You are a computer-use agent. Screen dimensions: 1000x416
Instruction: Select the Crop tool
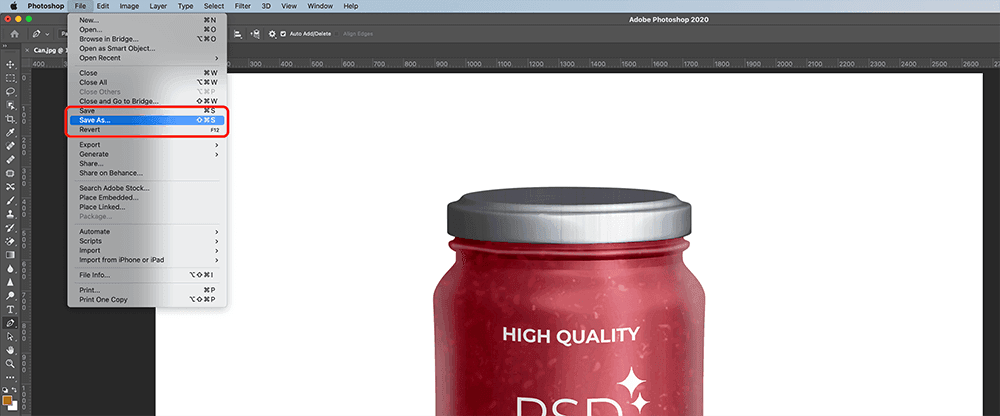pyautogui.click(x=10, y=119)
